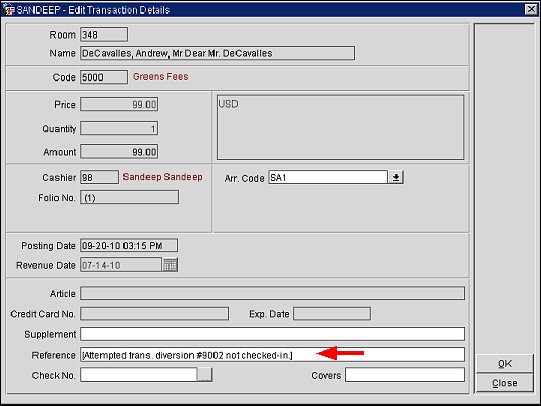This screenshot has width=541, height=406.
Task: Click the Check No. lookup button
Action: [204, 375]
